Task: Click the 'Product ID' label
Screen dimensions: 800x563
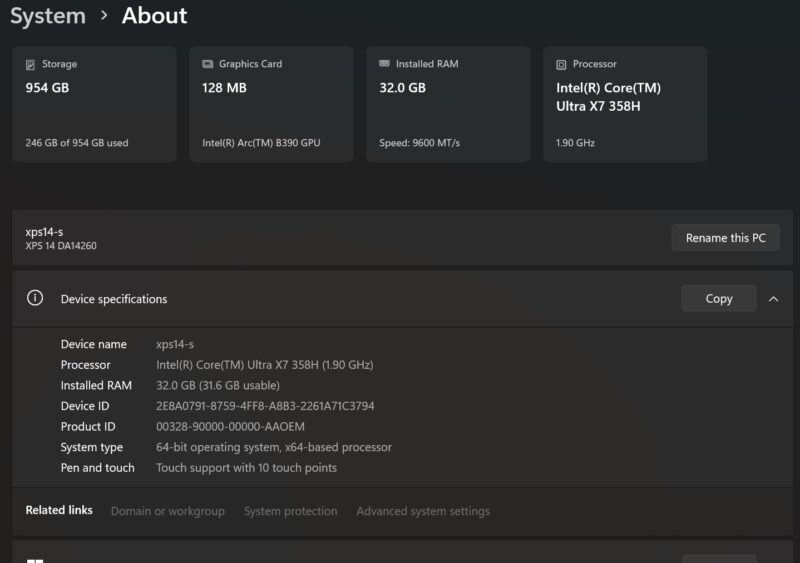Action: pyautogui.click(x=88, y=426)
